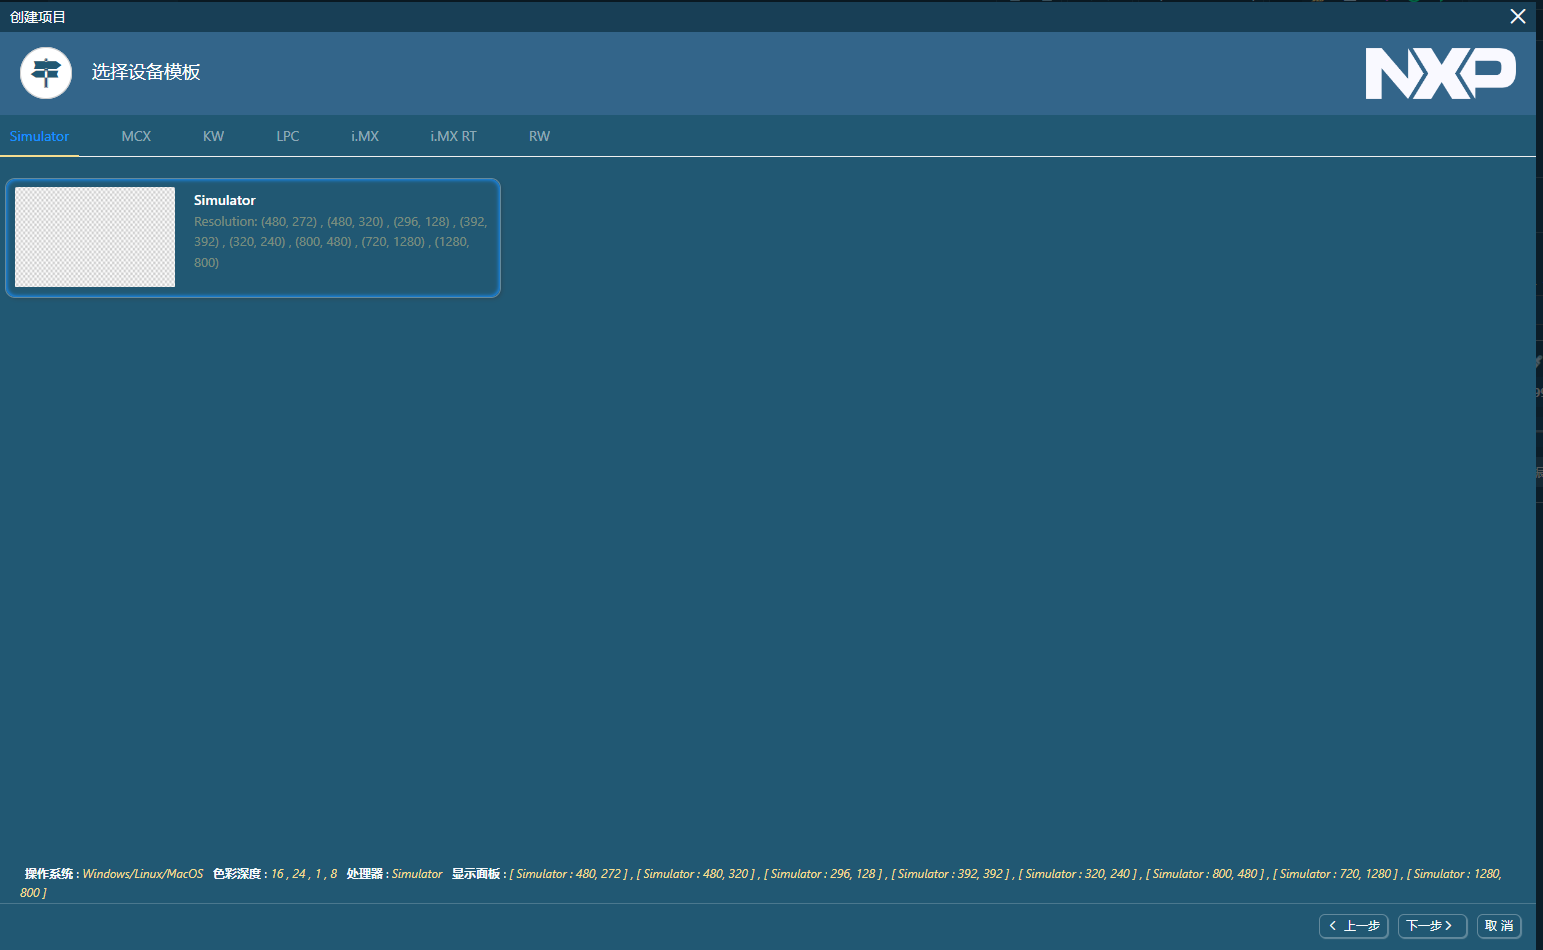1543x950 pixels.
Task: Click the NXP logo
Action: [x=1440, y=73]
